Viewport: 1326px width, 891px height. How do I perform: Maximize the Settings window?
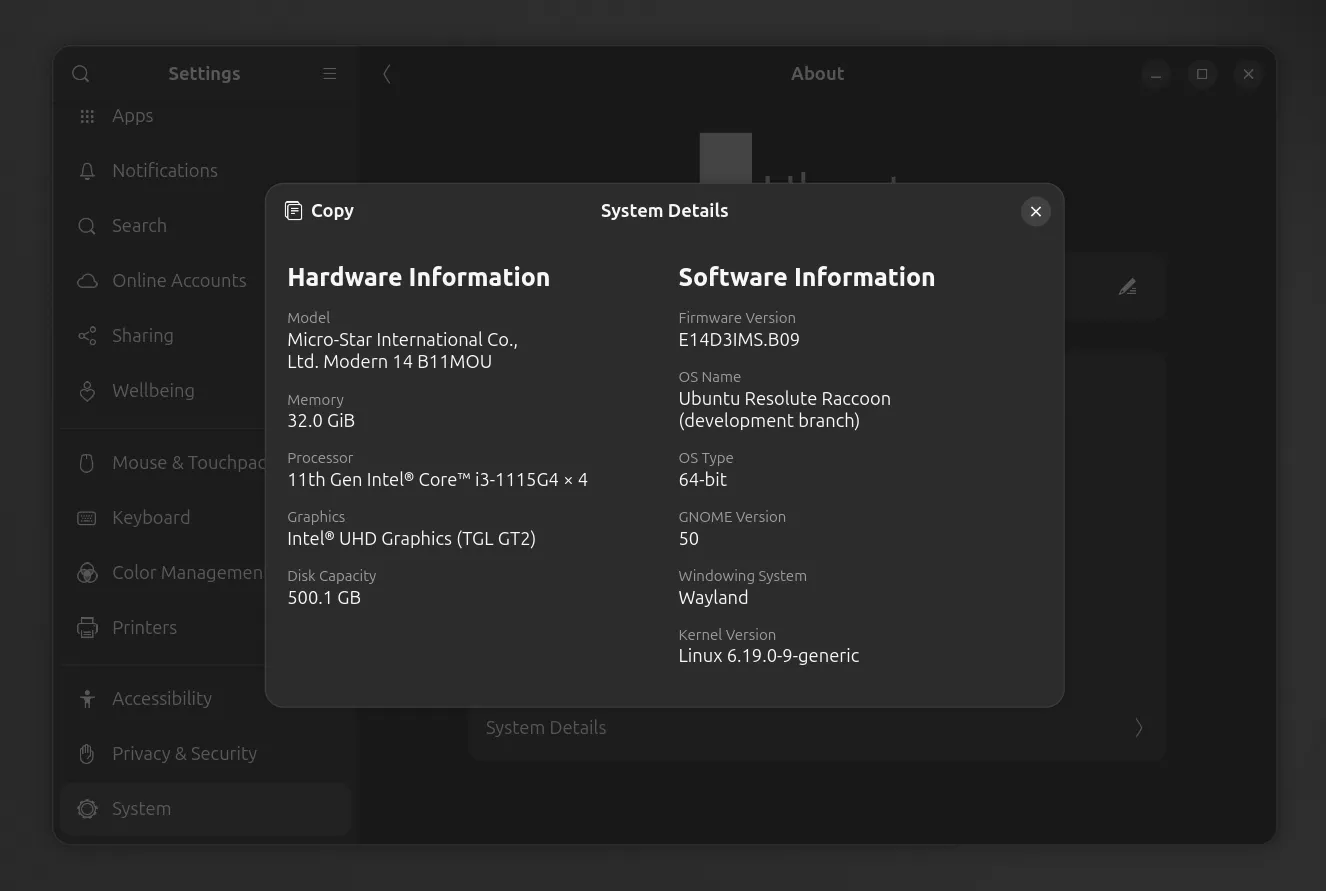pyautogui.click(x=1202, y=74)
